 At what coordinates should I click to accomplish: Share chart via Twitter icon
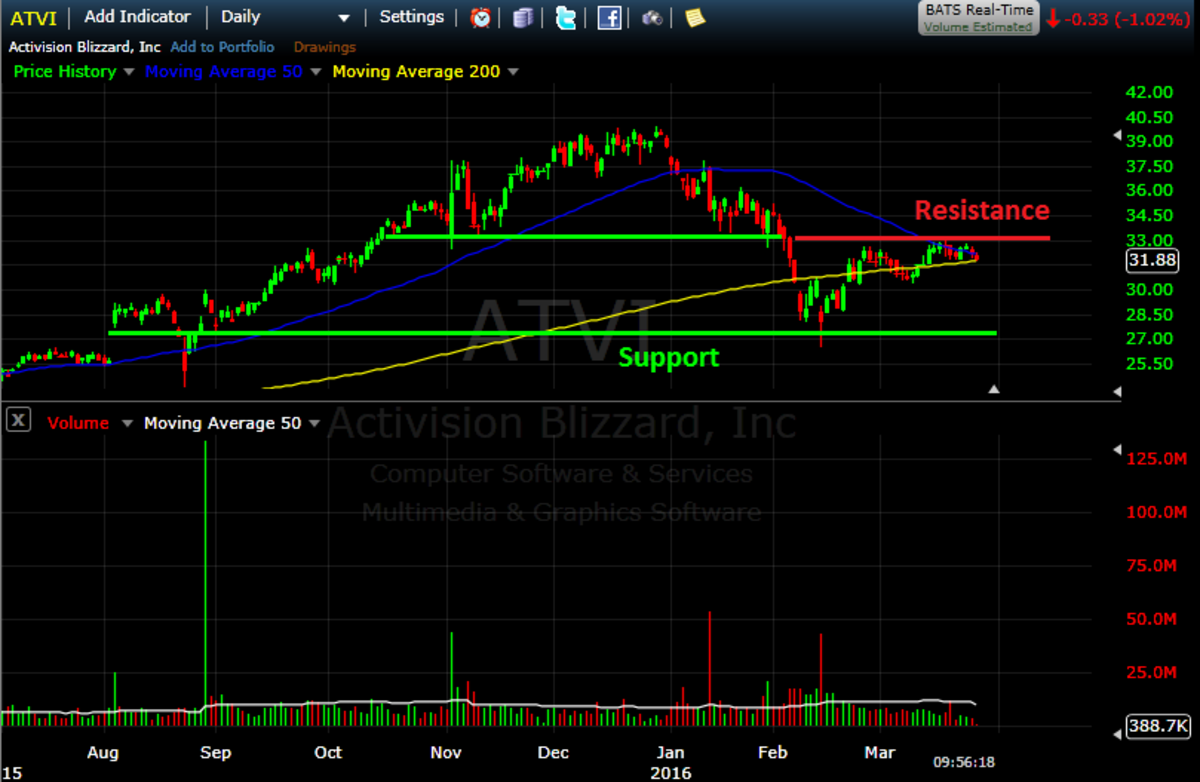coord(566,17)
